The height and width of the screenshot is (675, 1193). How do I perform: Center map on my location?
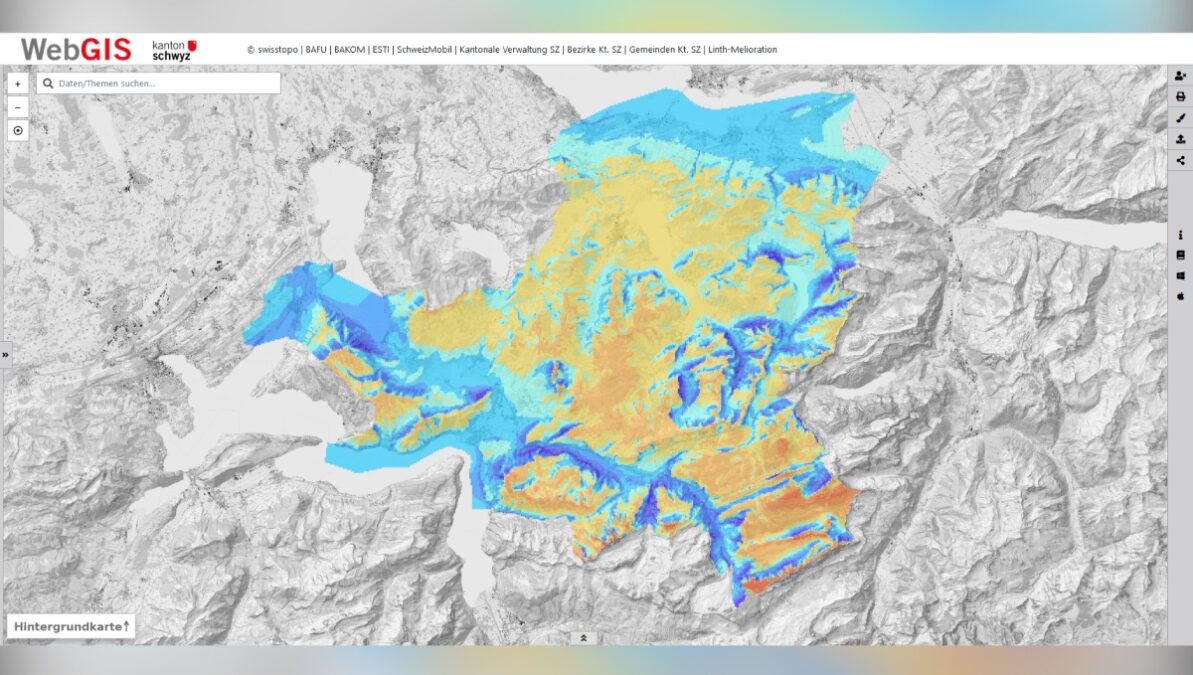pos(18,130)
